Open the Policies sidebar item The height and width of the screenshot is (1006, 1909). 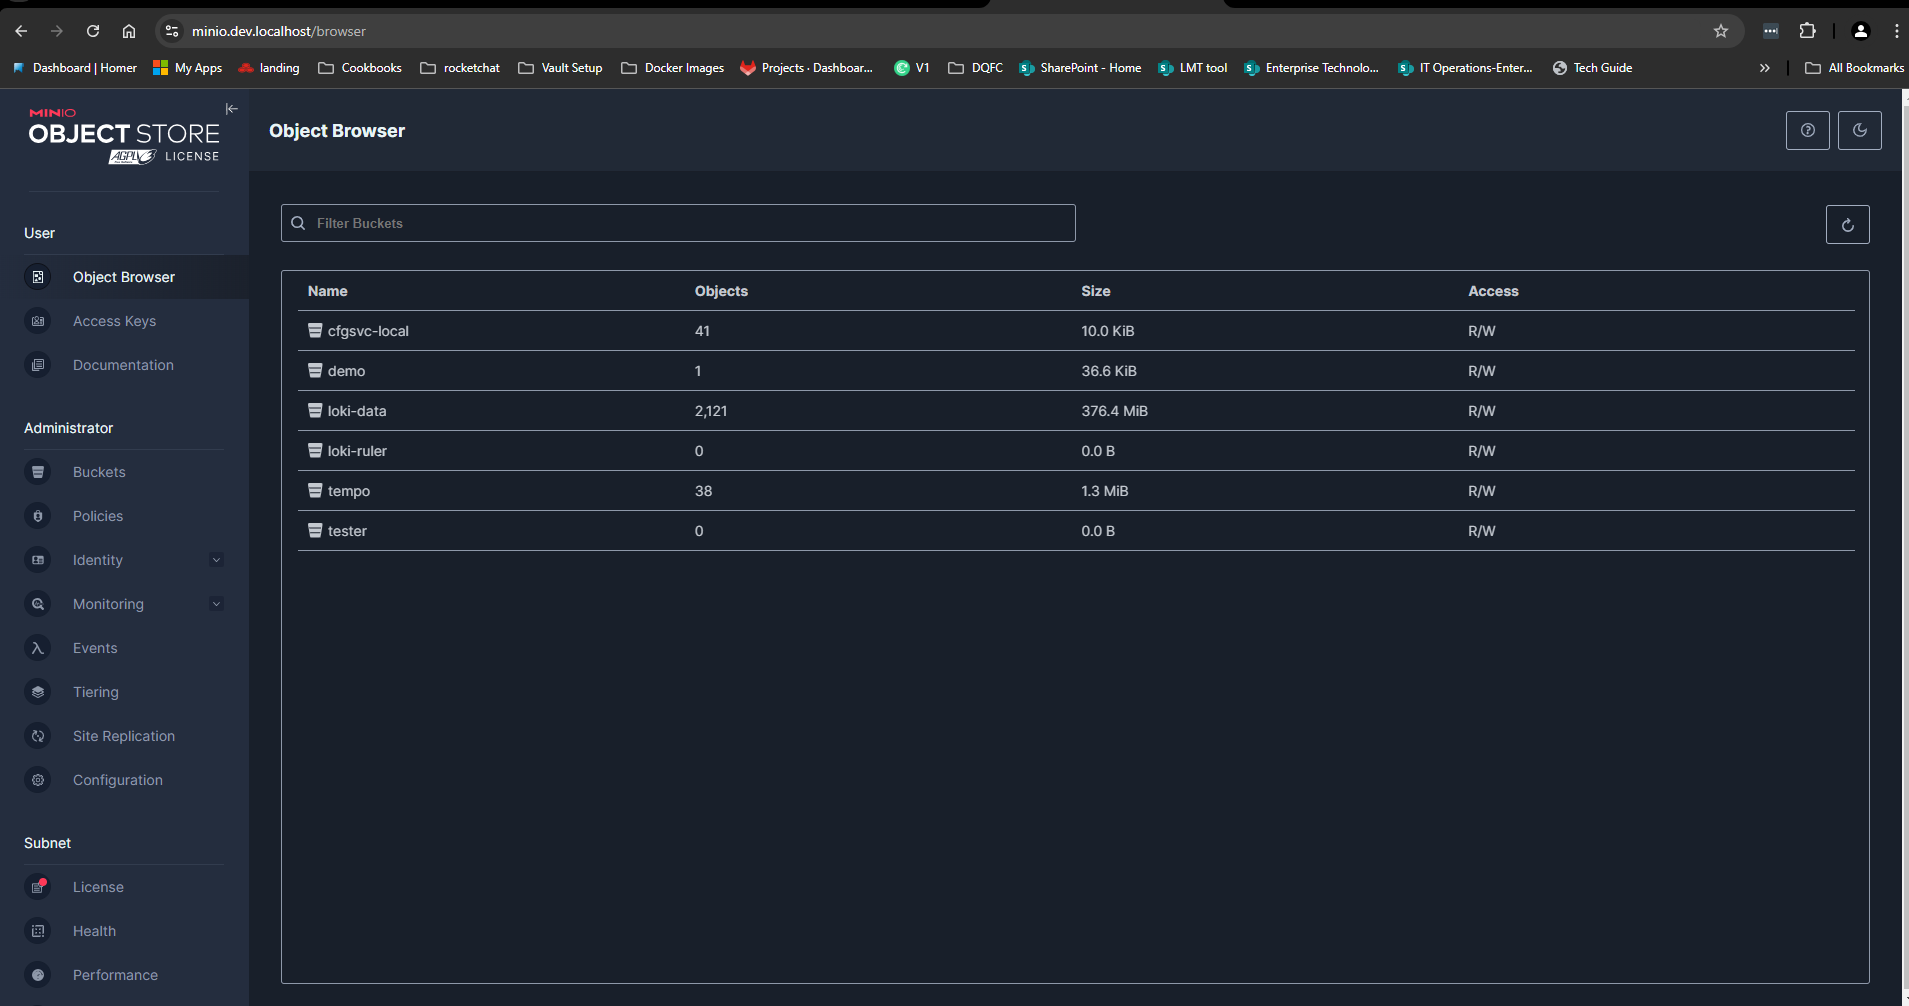[98, 516]
